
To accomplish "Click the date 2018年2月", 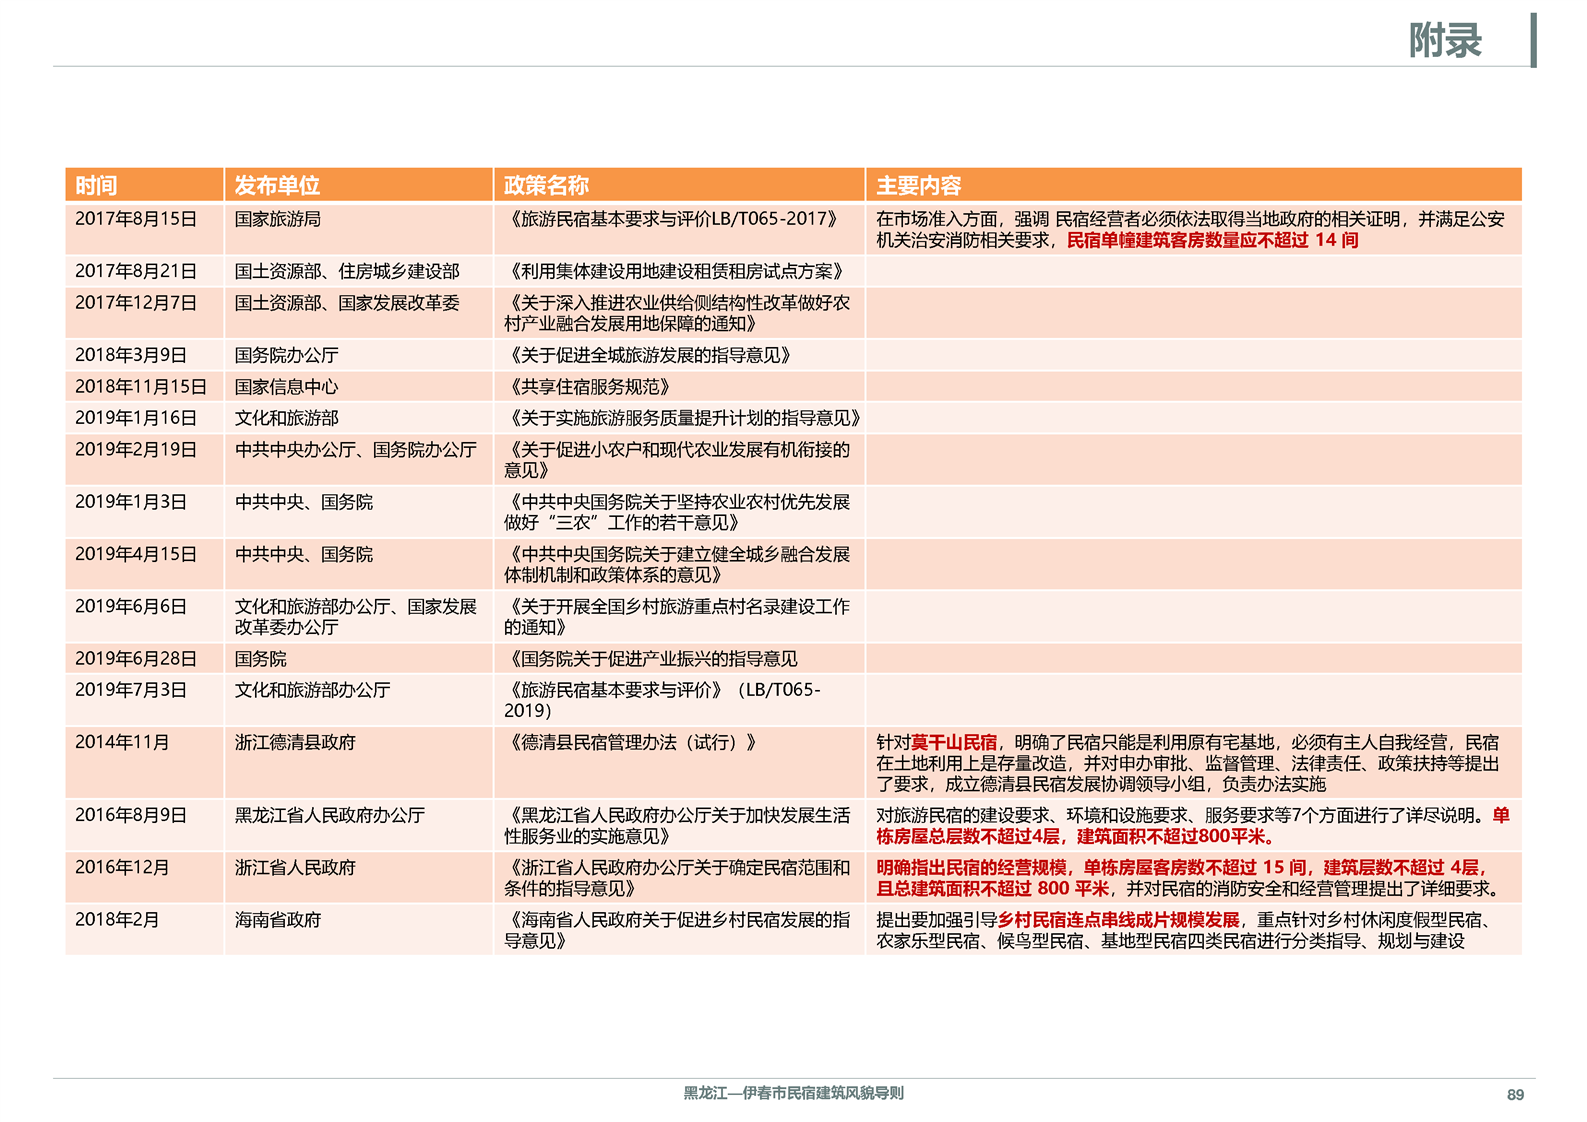I will click(117, 920).
